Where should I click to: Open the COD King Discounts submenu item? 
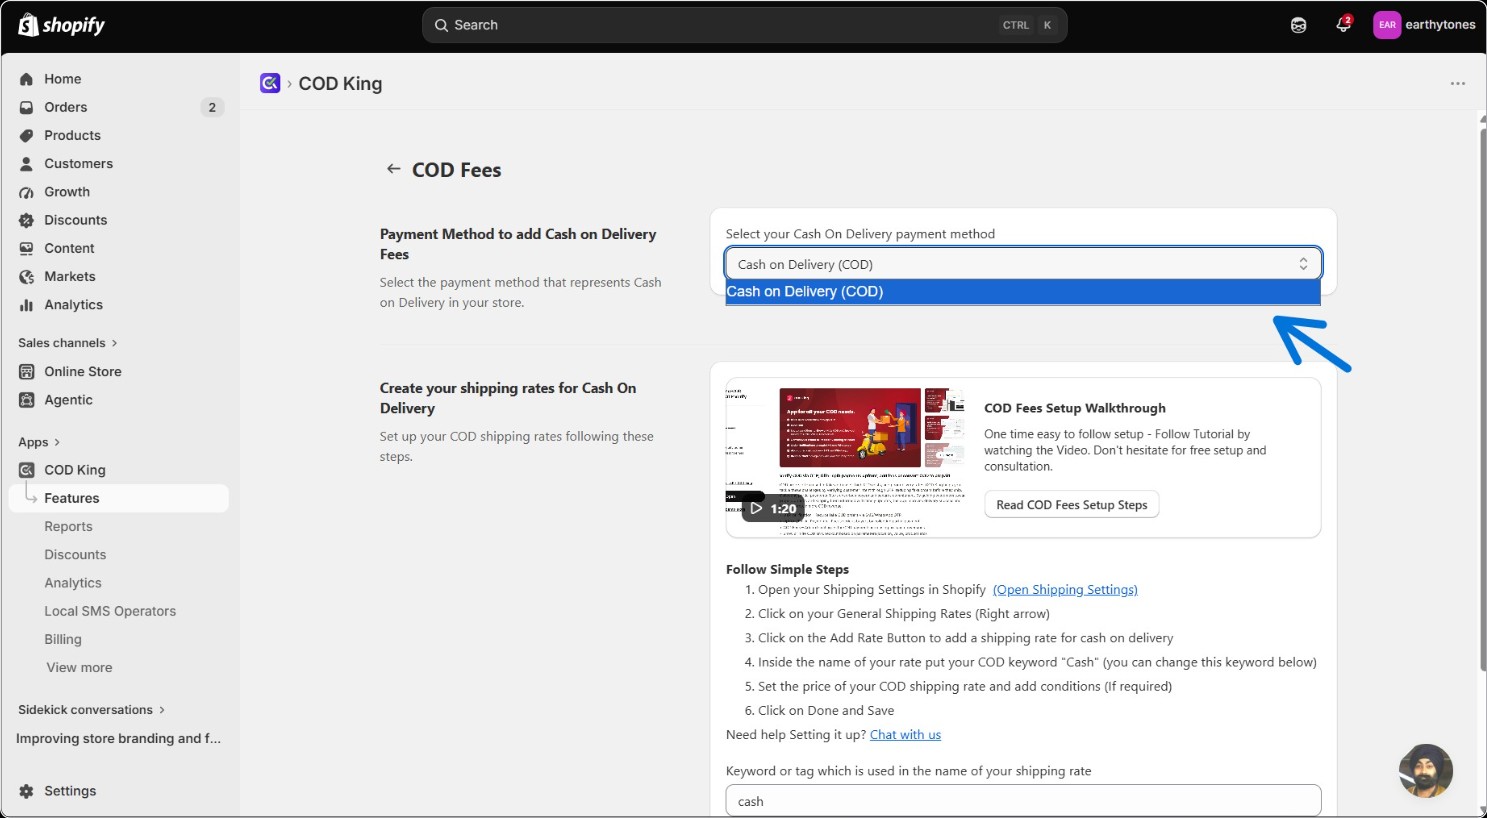(x=75, y=554)
